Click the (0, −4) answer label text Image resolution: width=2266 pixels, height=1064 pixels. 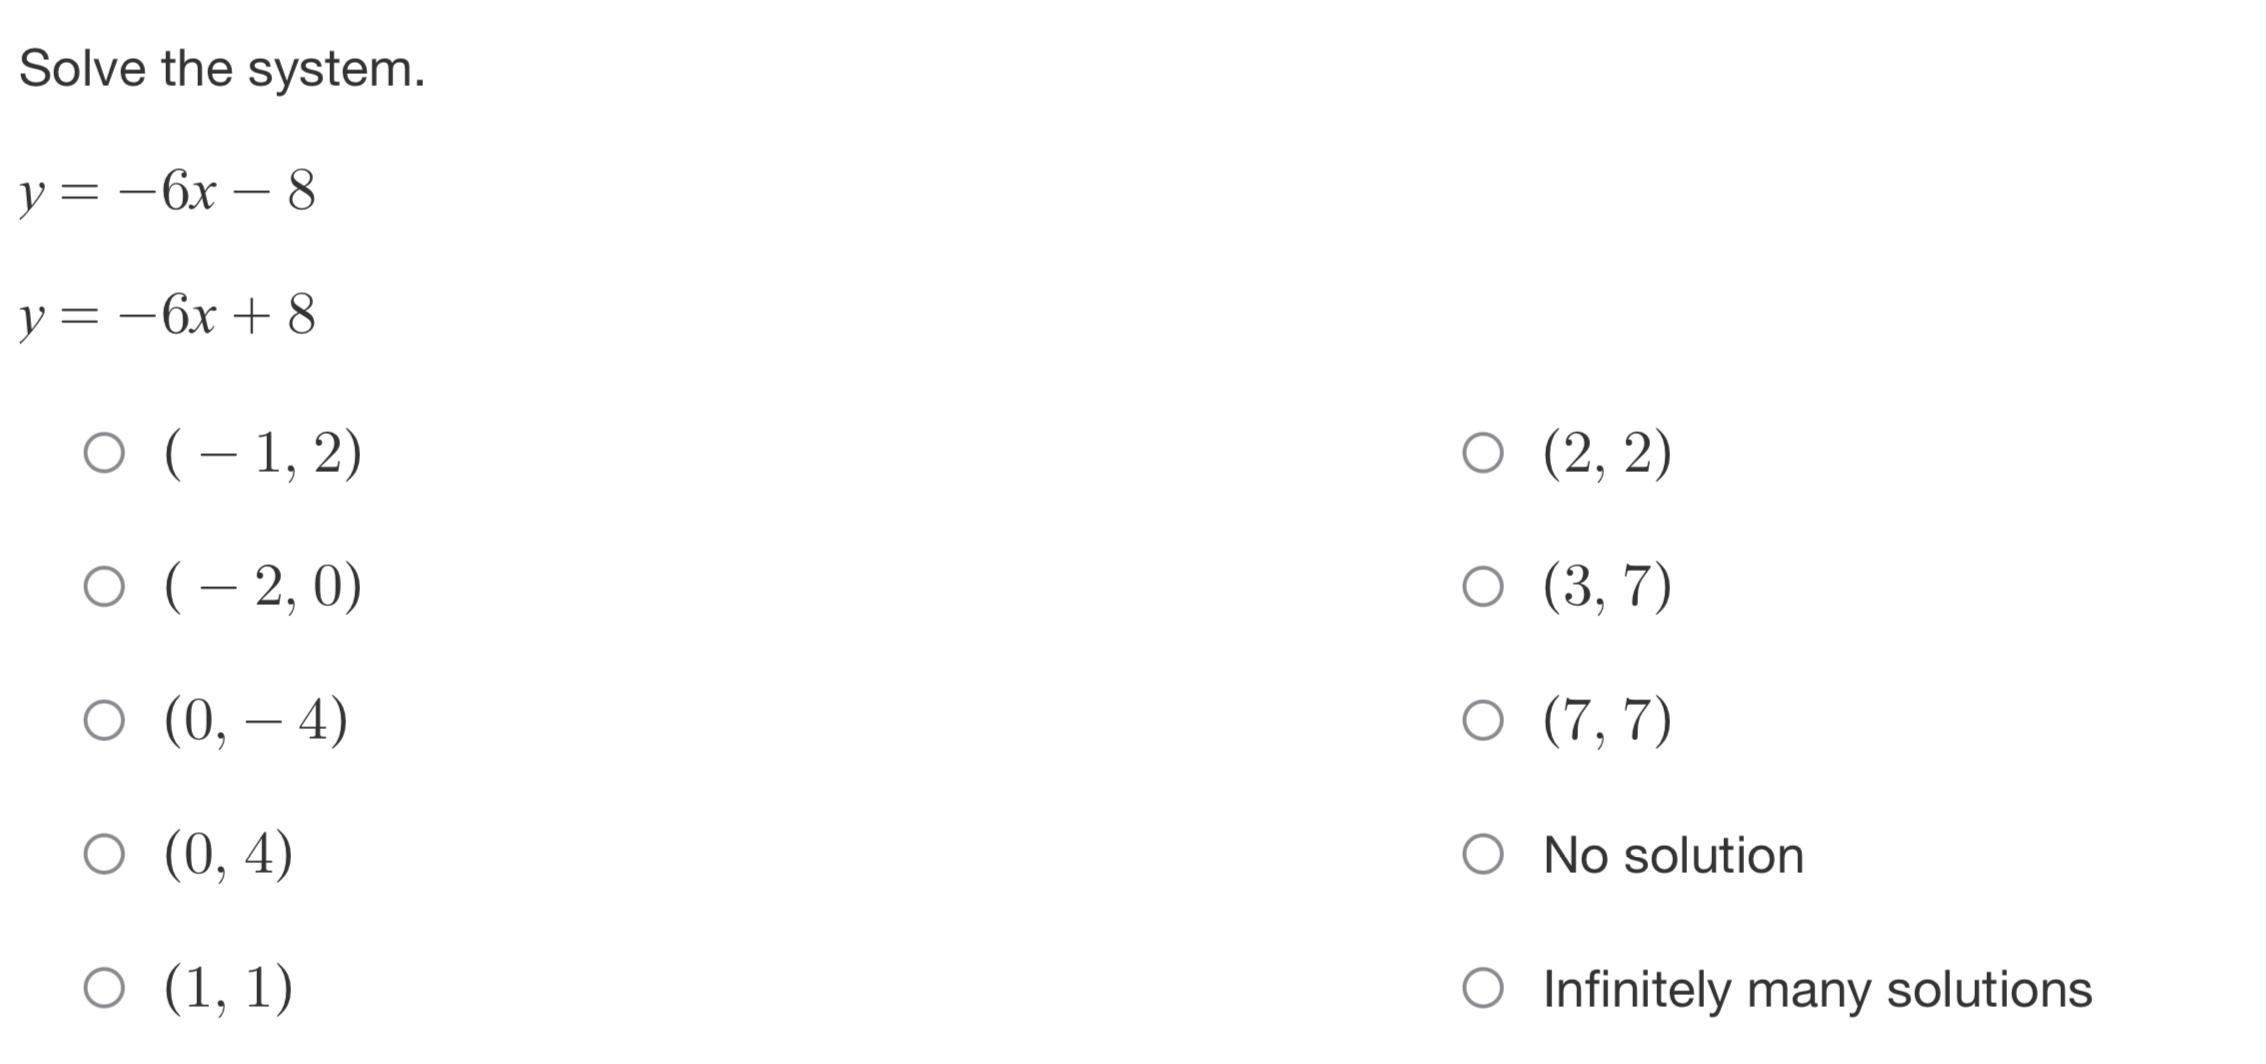click(256, 720)
